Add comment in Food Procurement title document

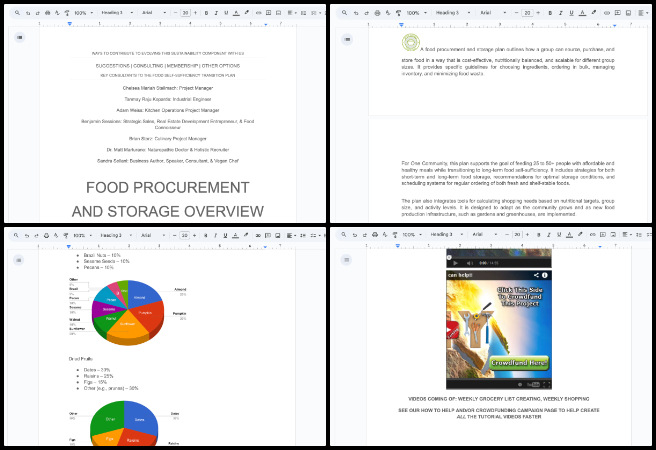[x=269, y=13]
